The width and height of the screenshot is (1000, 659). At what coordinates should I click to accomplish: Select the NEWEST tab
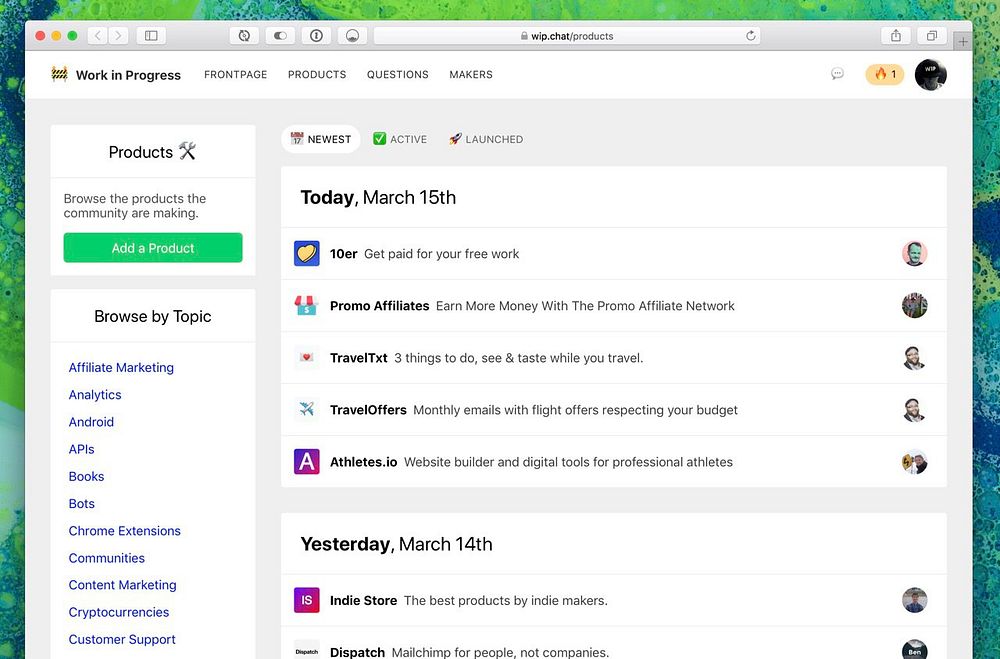point(321,139)
